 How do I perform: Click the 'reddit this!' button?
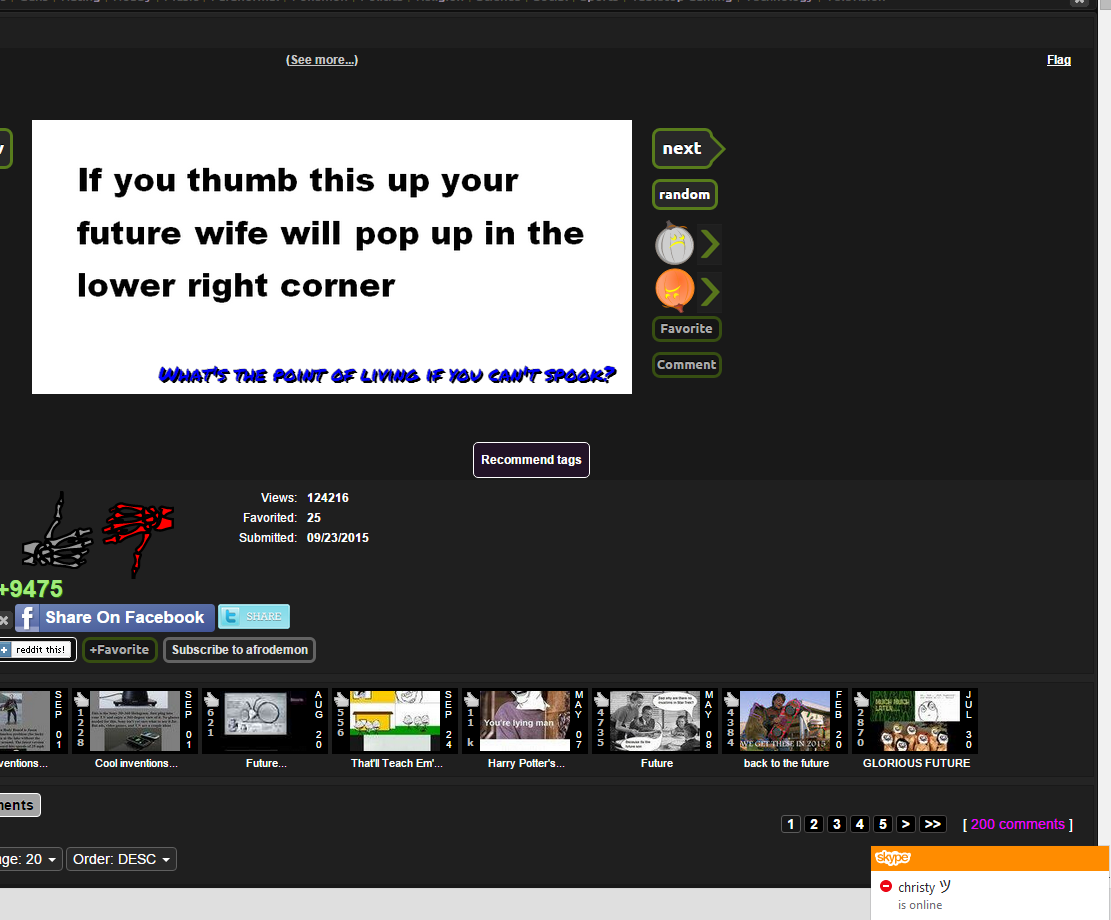(36, 650)
